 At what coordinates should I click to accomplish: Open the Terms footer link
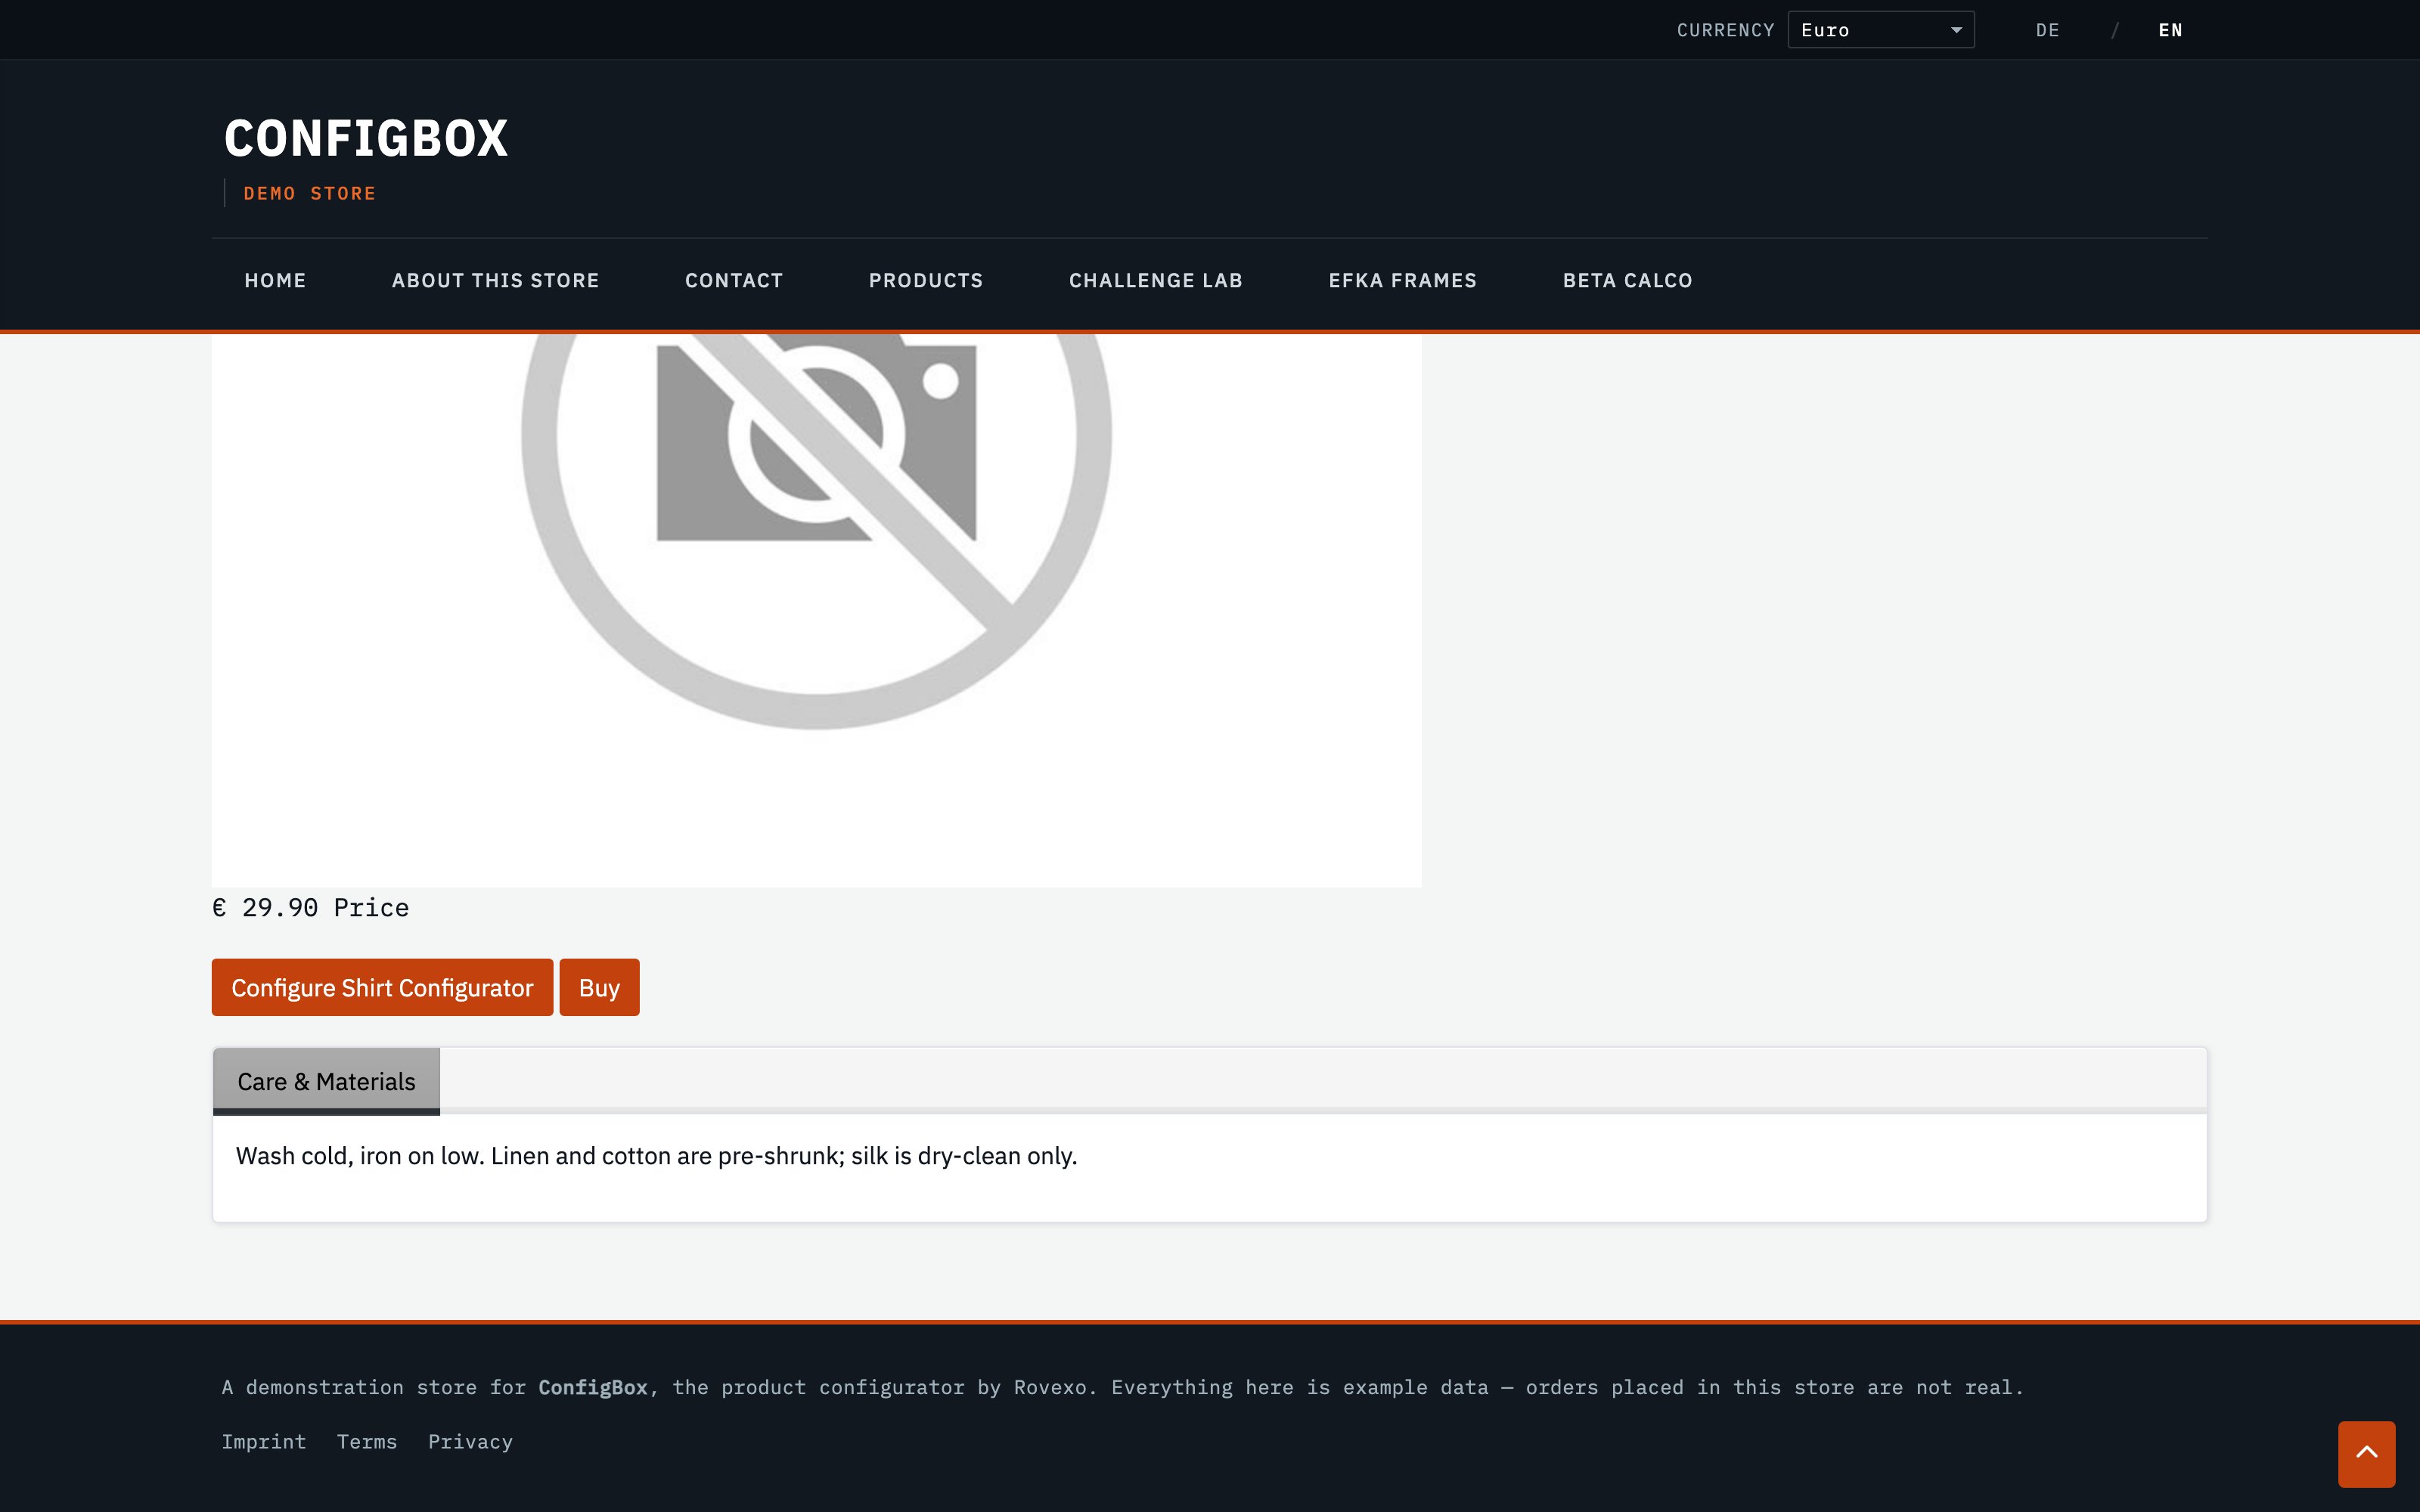point(367,1441)
